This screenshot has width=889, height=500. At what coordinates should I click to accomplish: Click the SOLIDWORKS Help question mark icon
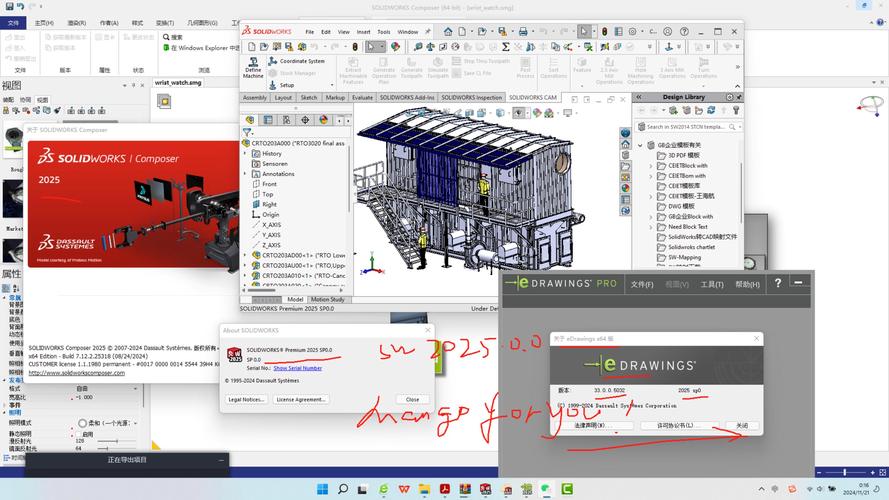(x=684, y=32)
